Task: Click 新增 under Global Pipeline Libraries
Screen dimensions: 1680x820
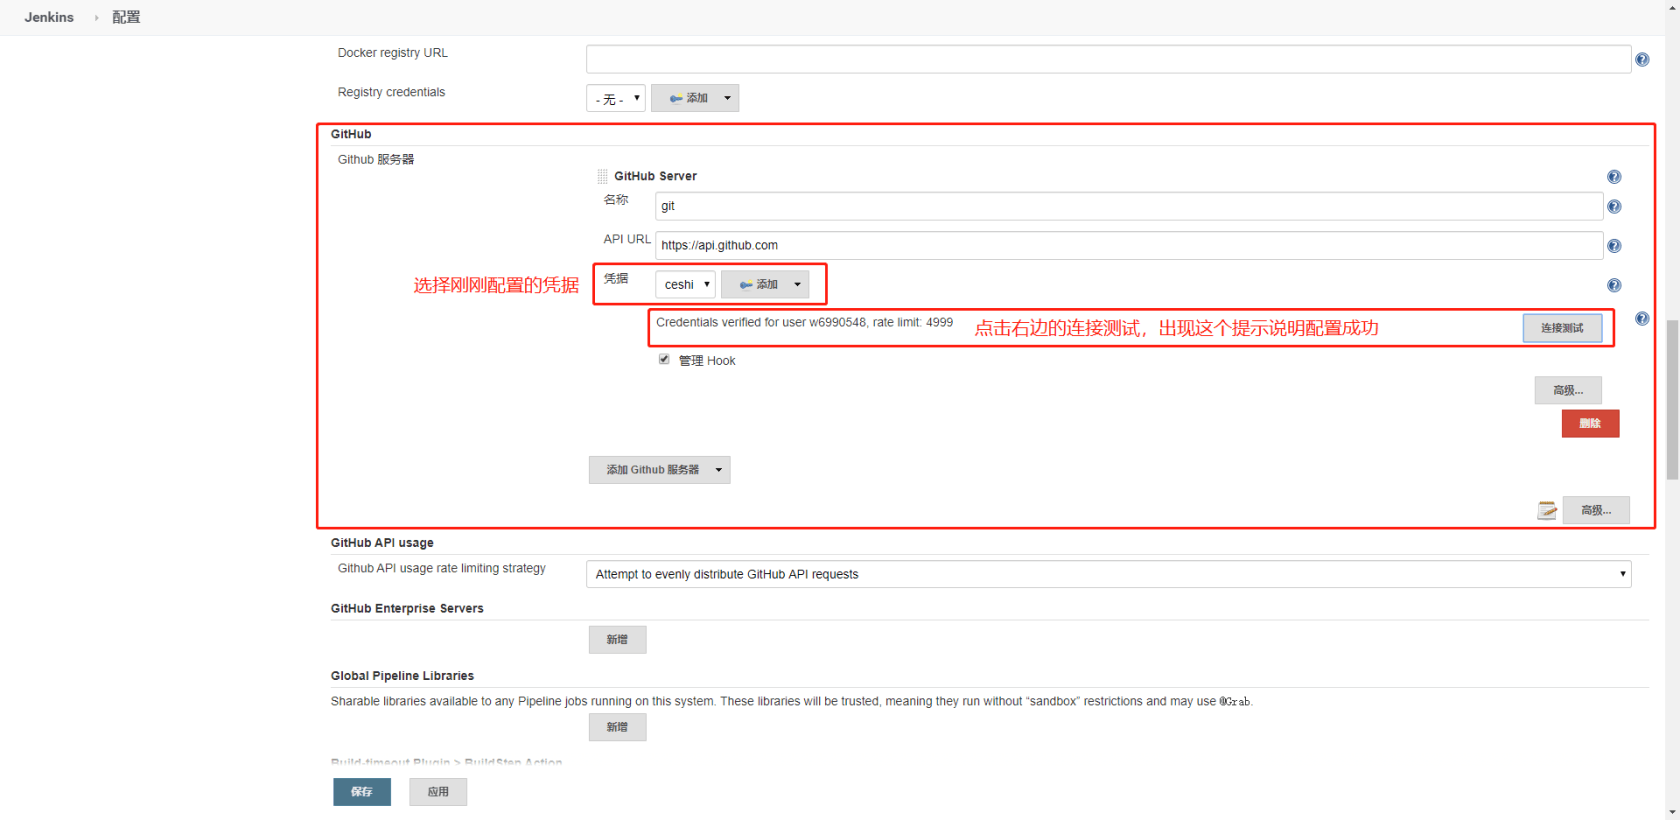Action: click(617, 727)
